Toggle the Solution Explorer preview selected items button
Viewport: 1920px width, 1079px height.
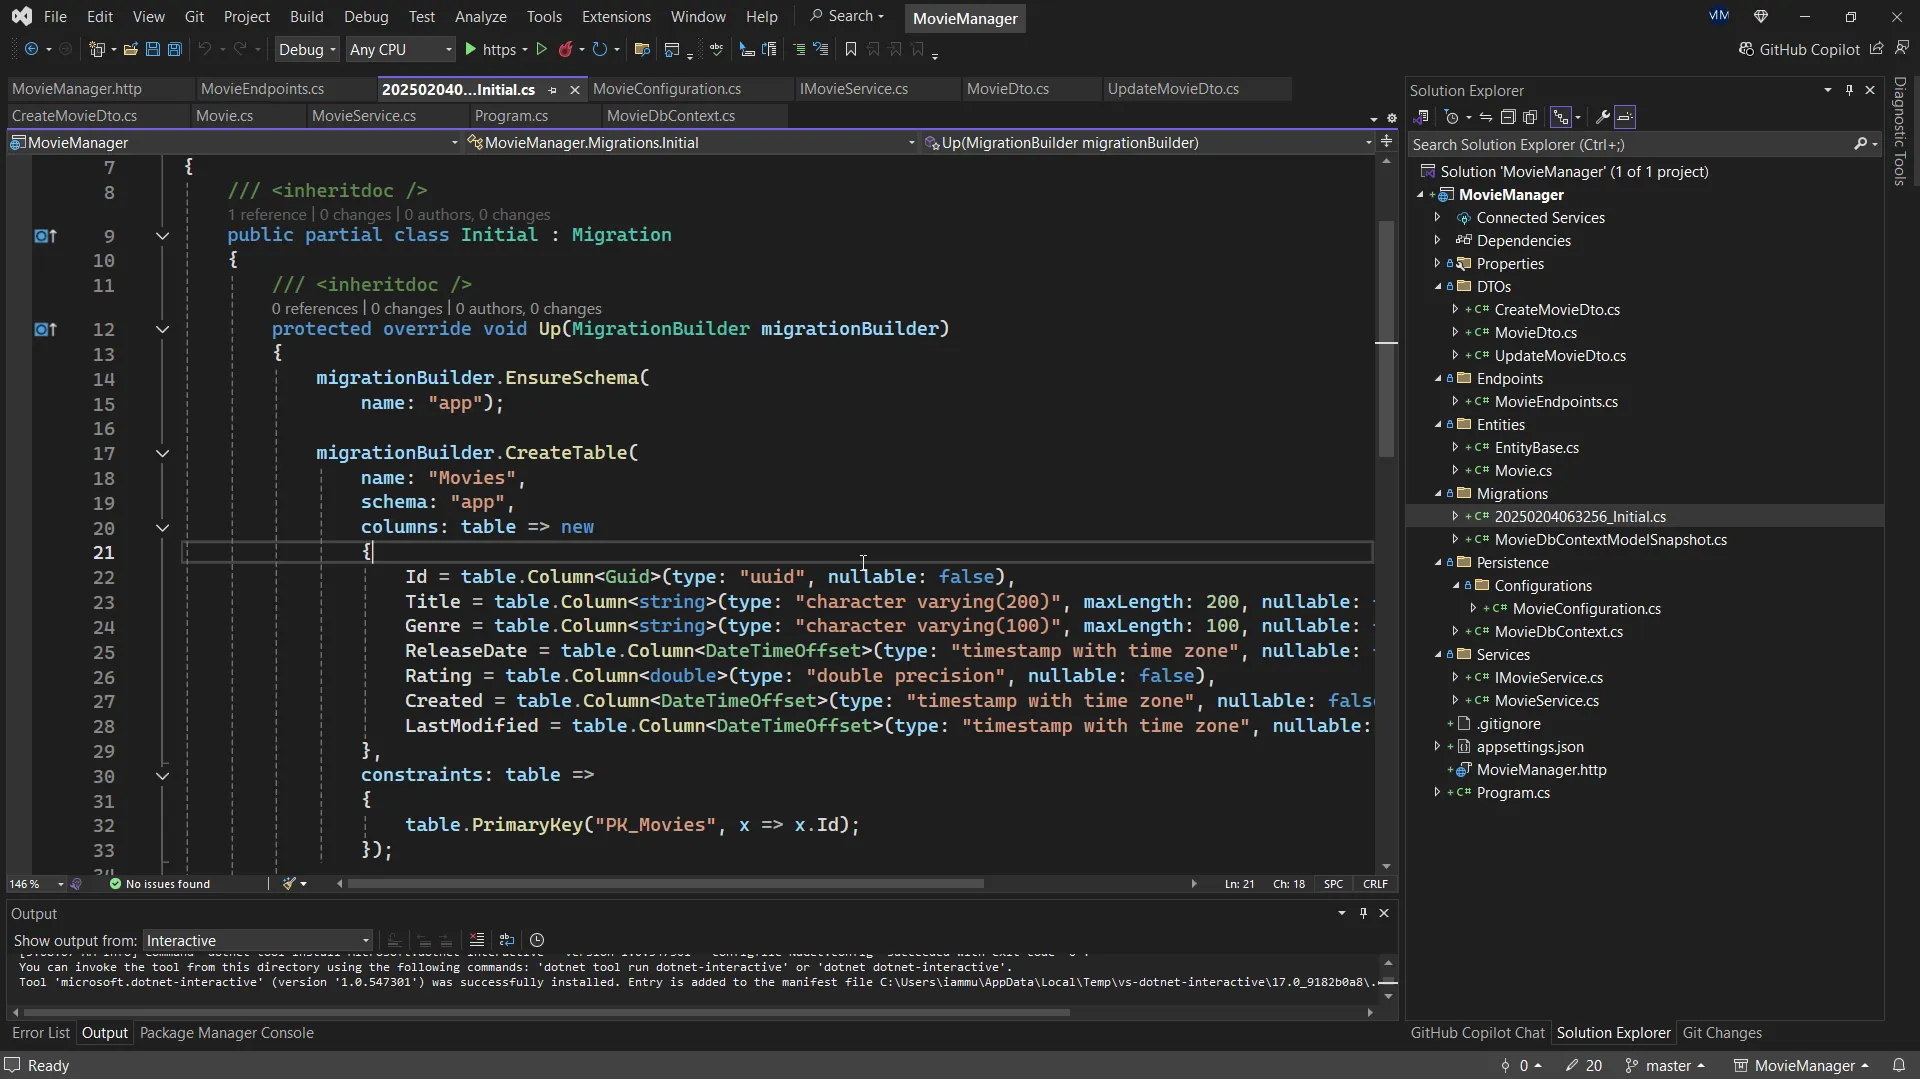(x=1625, y=117)
